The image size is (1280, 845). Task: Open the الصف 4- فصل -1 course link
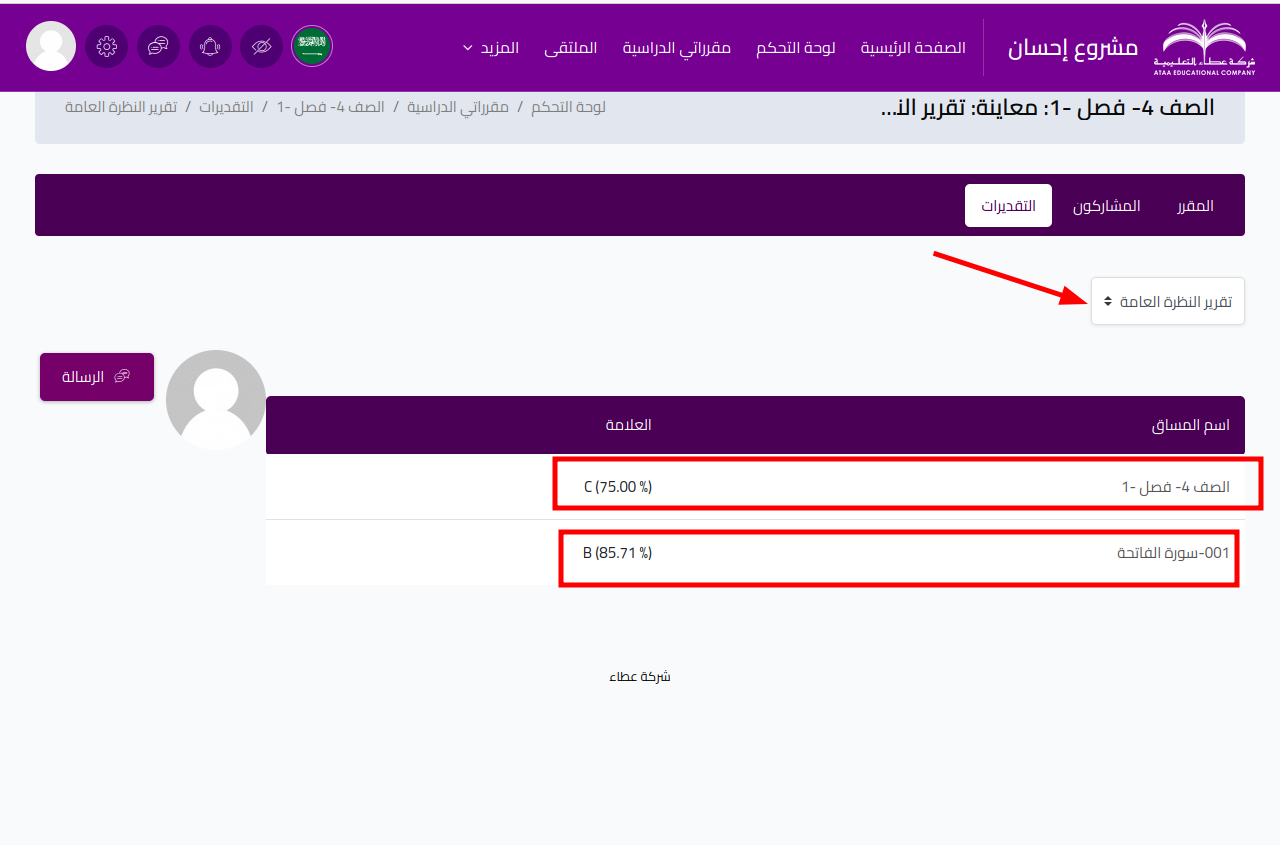click(x=1175, y=487)
